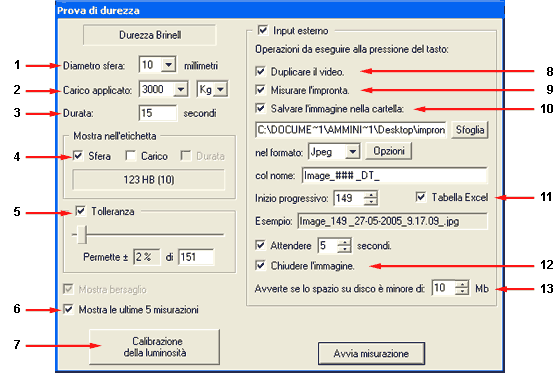The image size is (560, 373).
Task: Click the Prova di durezza title bar
Action: (280, 10)
